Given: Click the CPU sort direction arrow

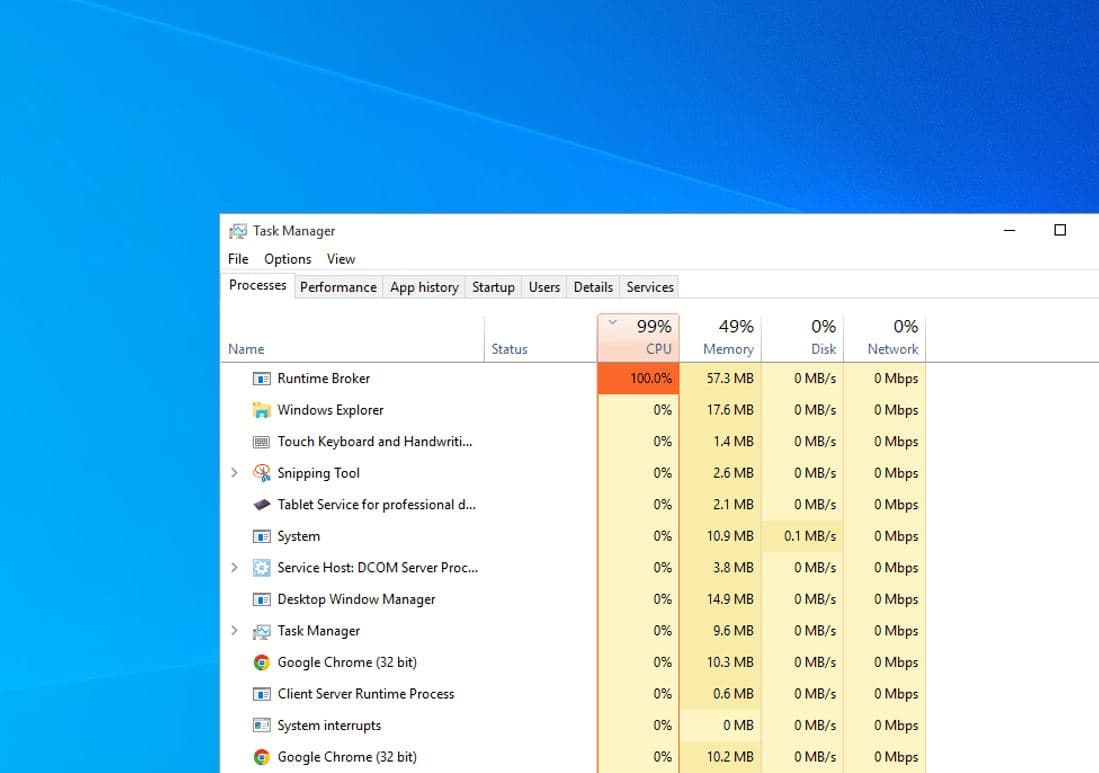Looking at the screenshot, I should click(612, 322).
